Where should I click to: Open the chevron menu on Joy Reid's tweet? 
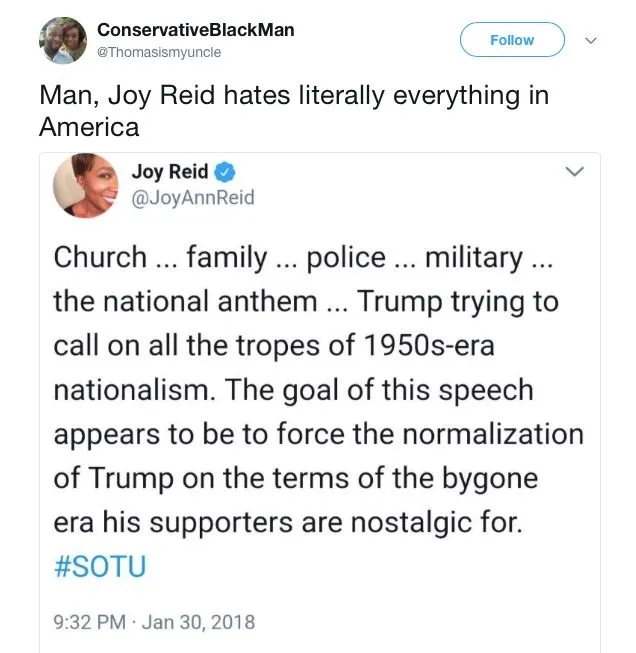[574, 172]
